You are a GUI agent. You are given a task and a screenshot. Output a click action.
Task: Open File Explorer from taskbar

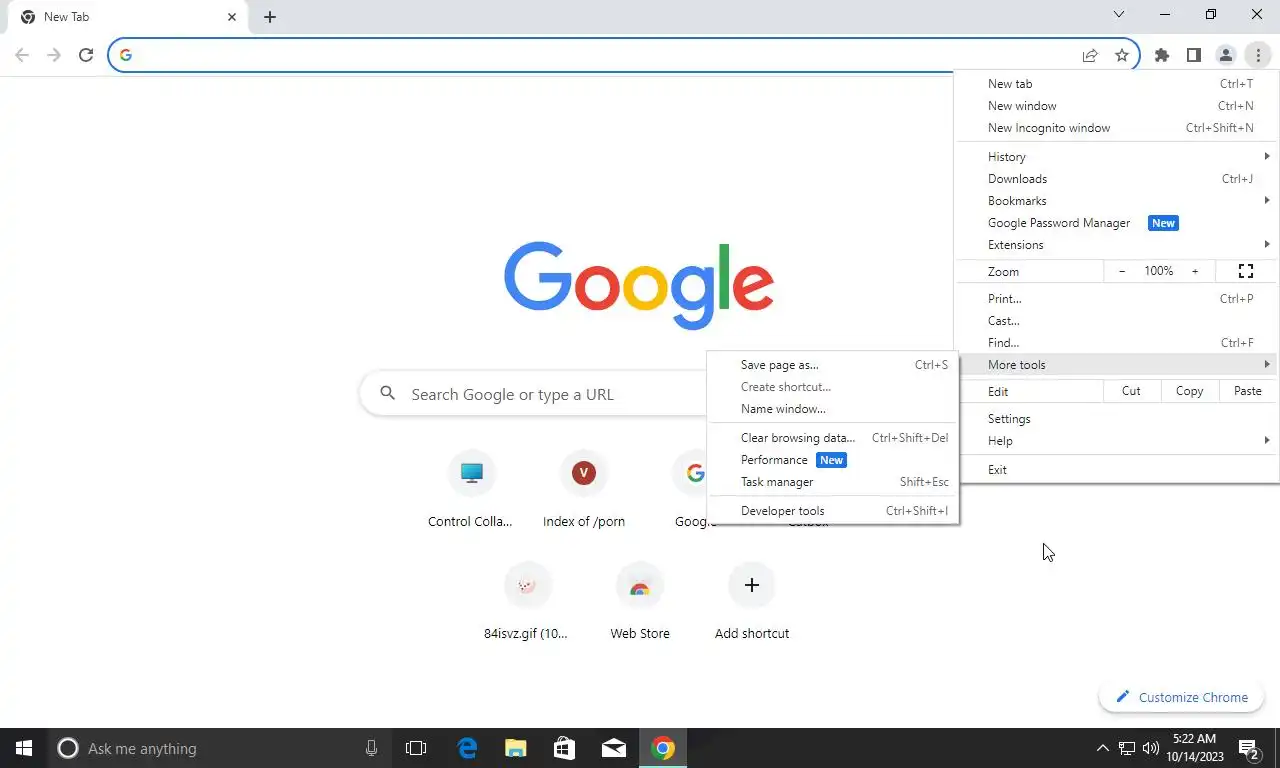(x=515, y=748)
